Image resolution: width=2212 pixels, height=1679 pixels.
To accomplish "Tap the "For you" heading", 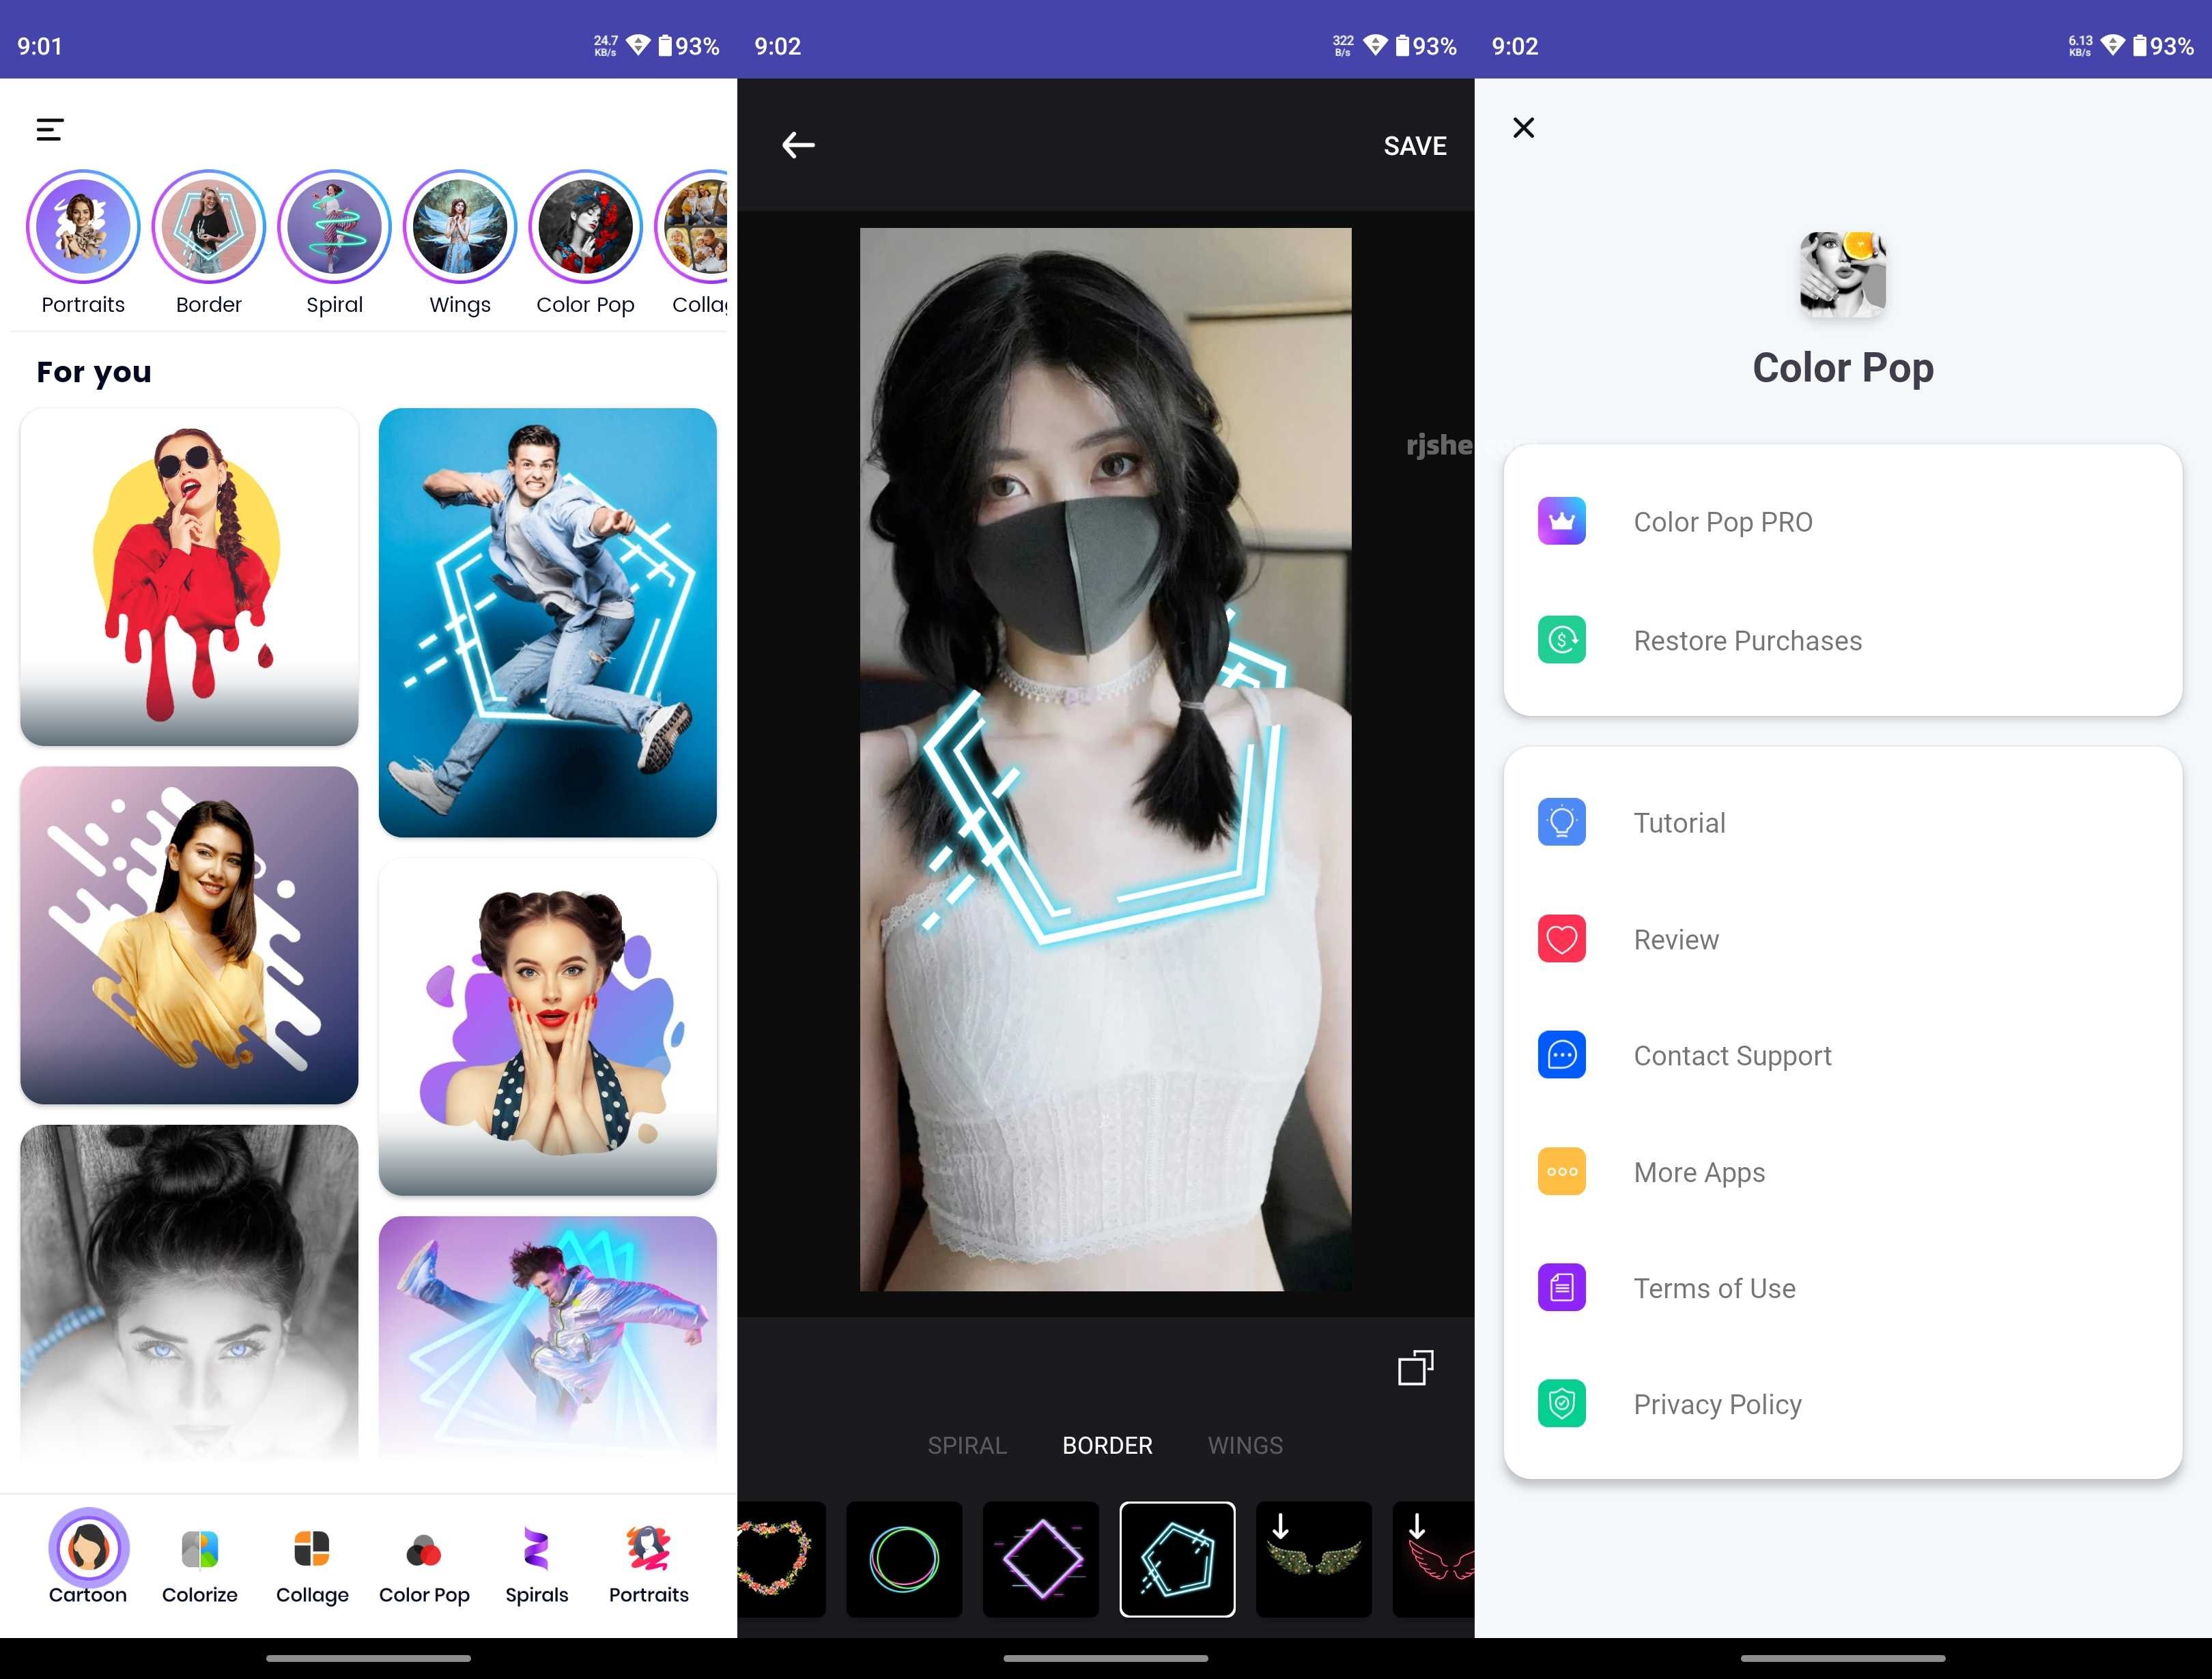I will click(x=94, y=372).
